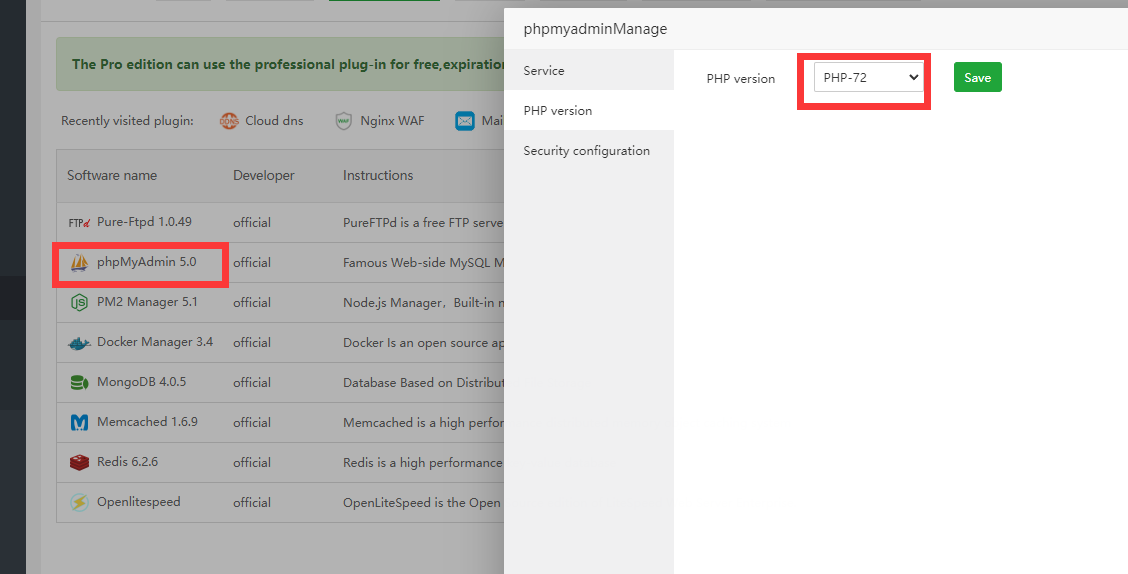
Task: Click 'official' in the Openlitespeed row
Action: coord(252,502)
